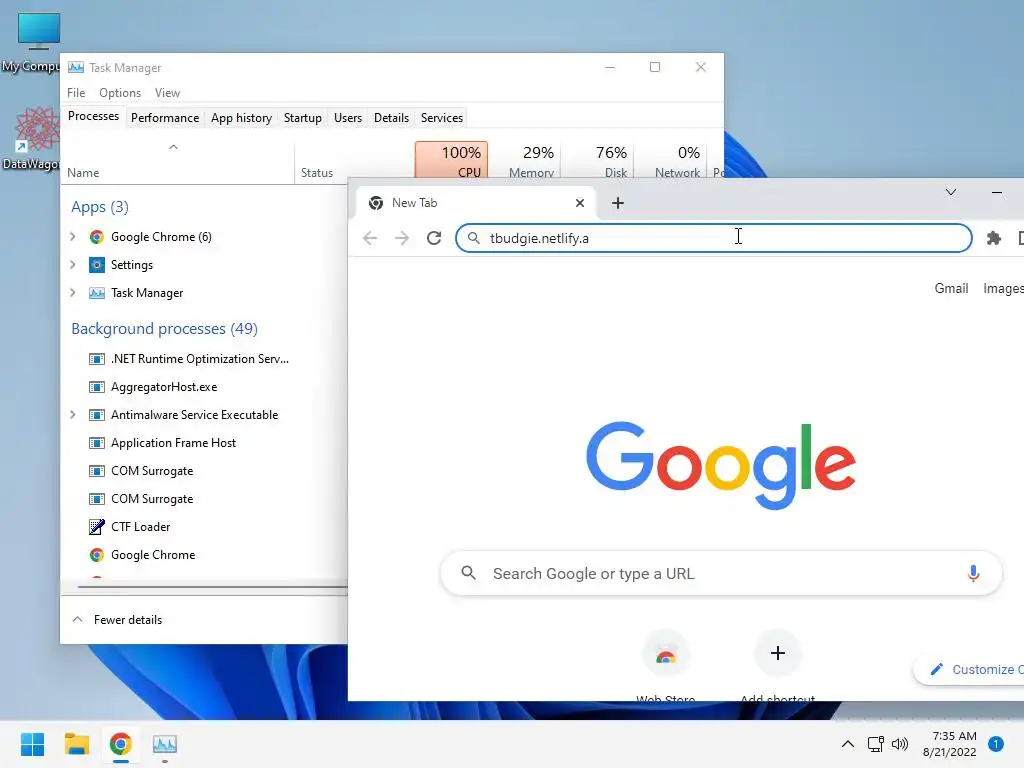Expand the Settings app row

(72, 264)
